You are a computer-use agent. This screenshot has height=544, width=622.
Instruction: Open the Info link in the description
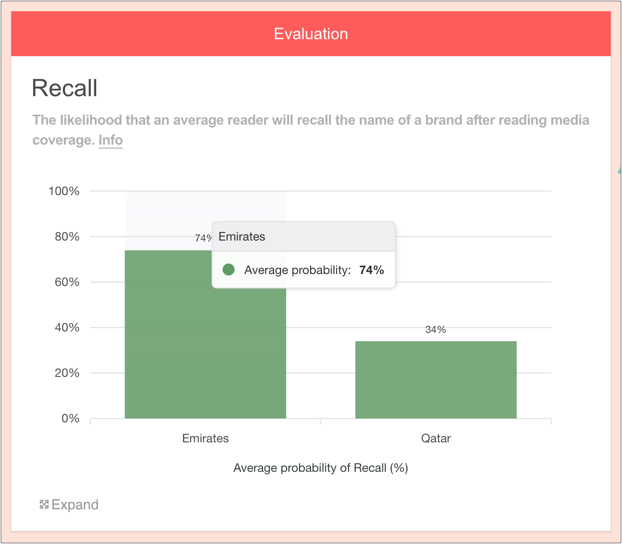click(110, 140)
